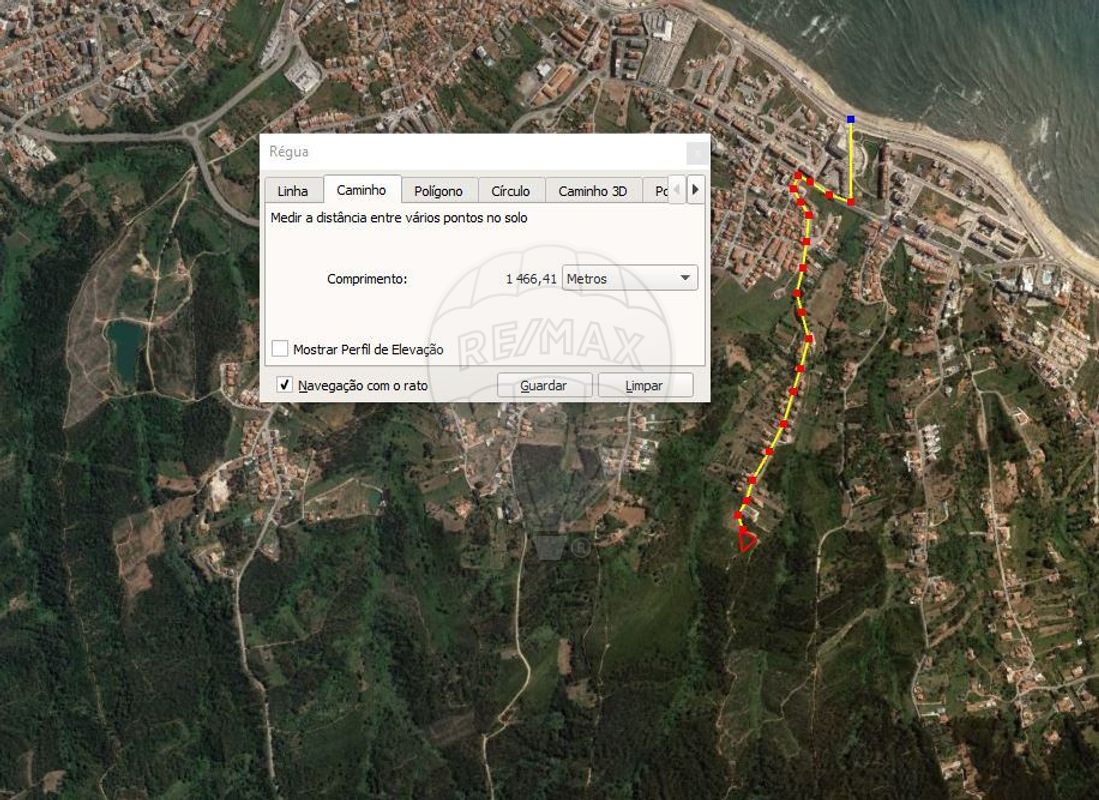Switch to the Linha tab
The width and height of the screenshot is (1099, 800).
[x=293, y=191]
